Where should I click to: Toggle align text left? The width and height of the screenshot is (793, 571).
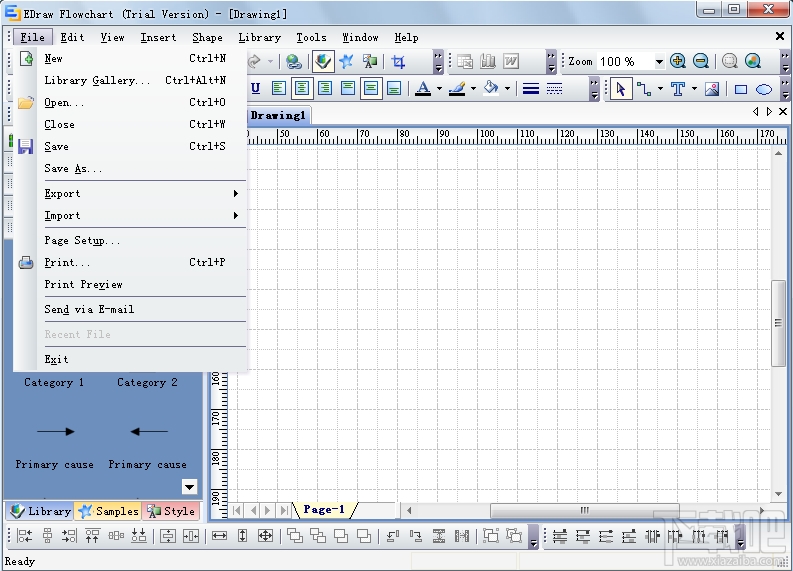tap(278, 89)
